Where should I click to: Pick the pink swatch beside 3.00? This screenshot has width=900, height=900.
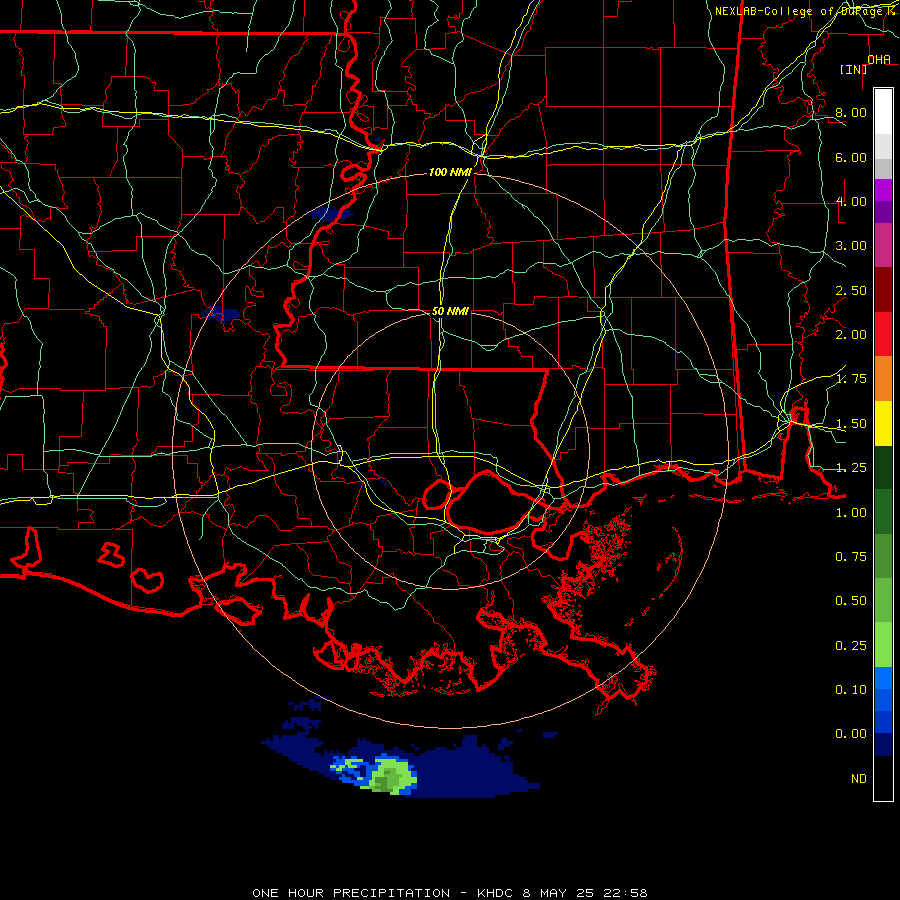tap(883, 245)
